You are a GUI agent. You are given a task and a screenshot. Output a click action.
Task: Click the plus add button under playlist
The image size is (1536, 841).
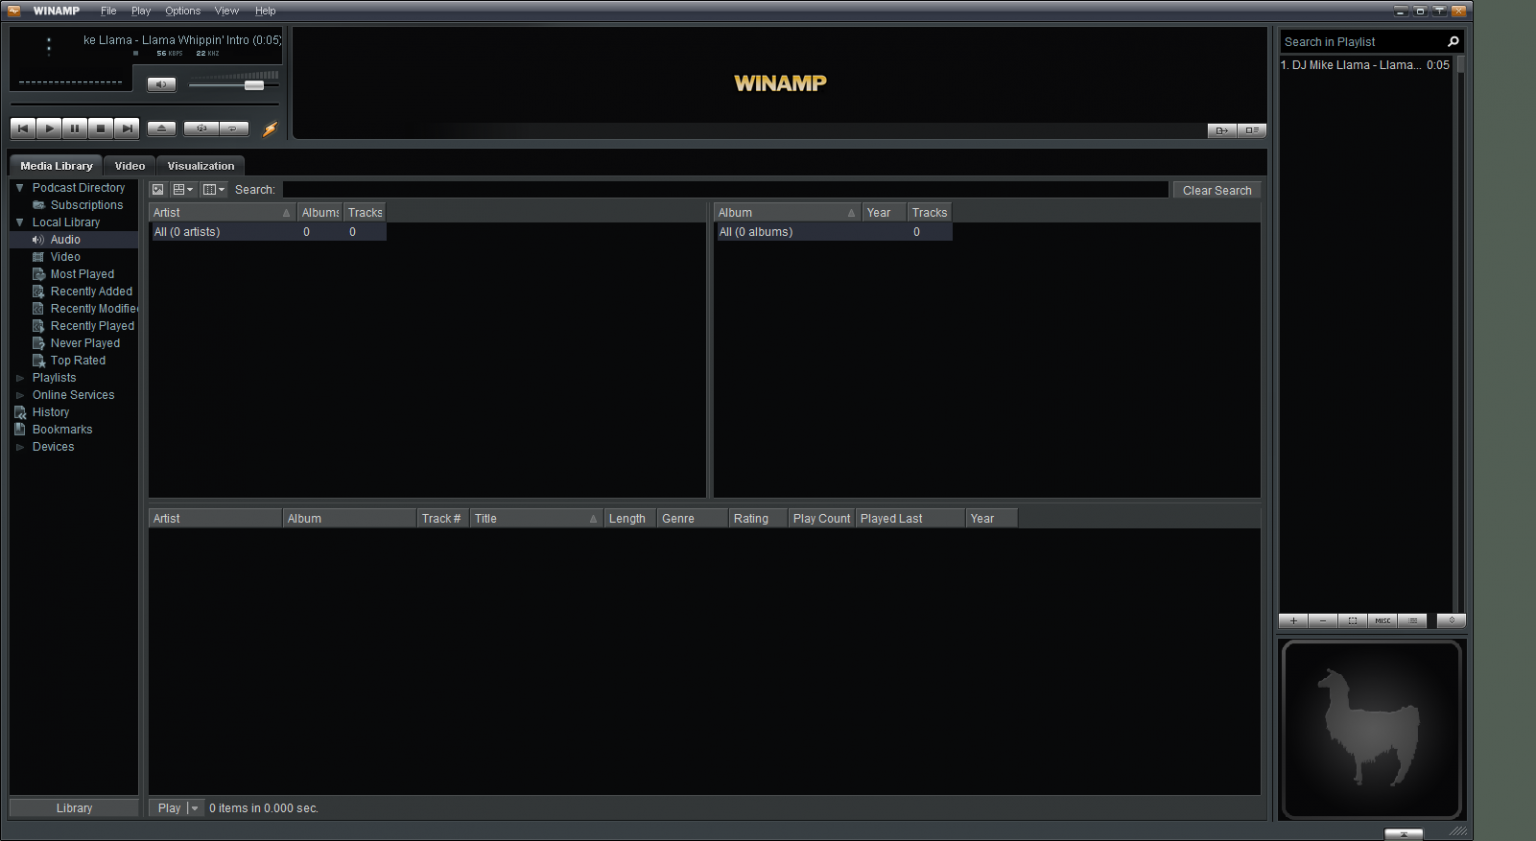pos(1293,621)
